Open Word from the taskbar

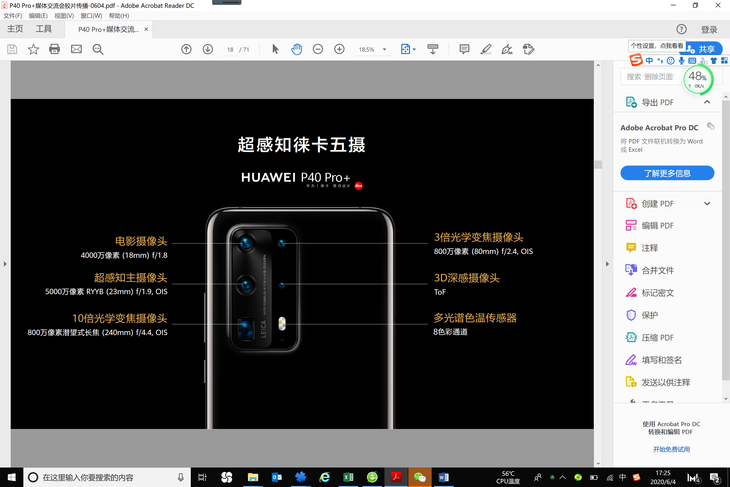point(443,477)
